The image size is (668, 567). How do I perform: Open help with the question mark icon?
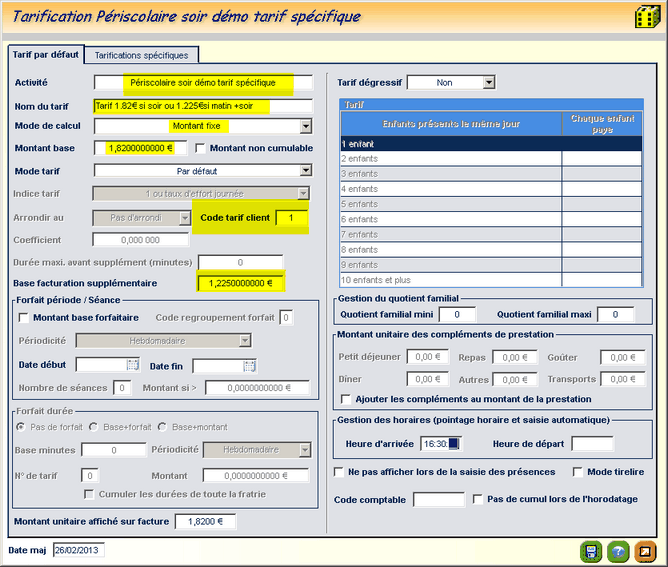618,551
